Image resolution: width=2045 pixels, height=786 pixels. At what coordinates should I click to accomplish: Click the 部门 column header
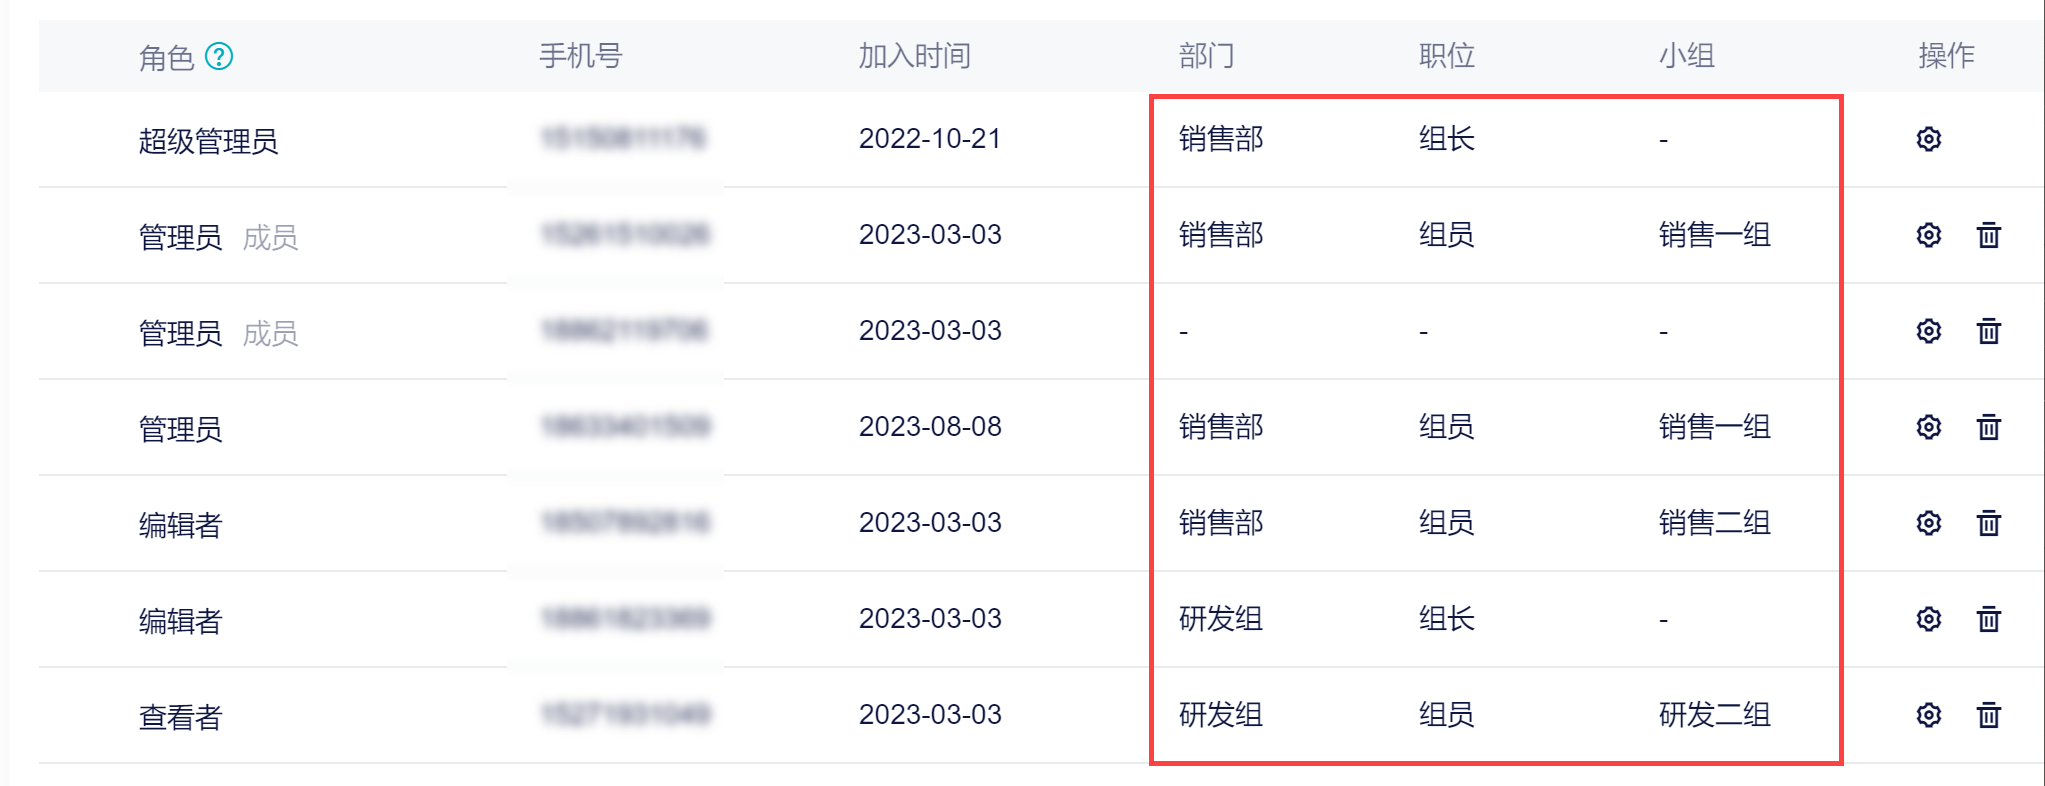(1206, 56)
